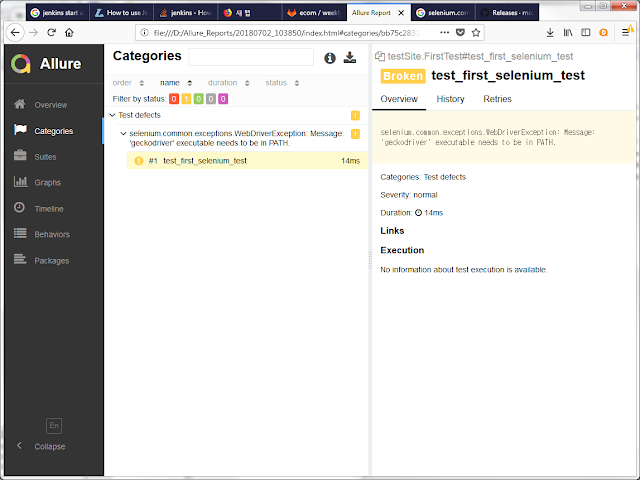Click the browser back arrow
Viewport: 640px width, 480px height.
15,32
